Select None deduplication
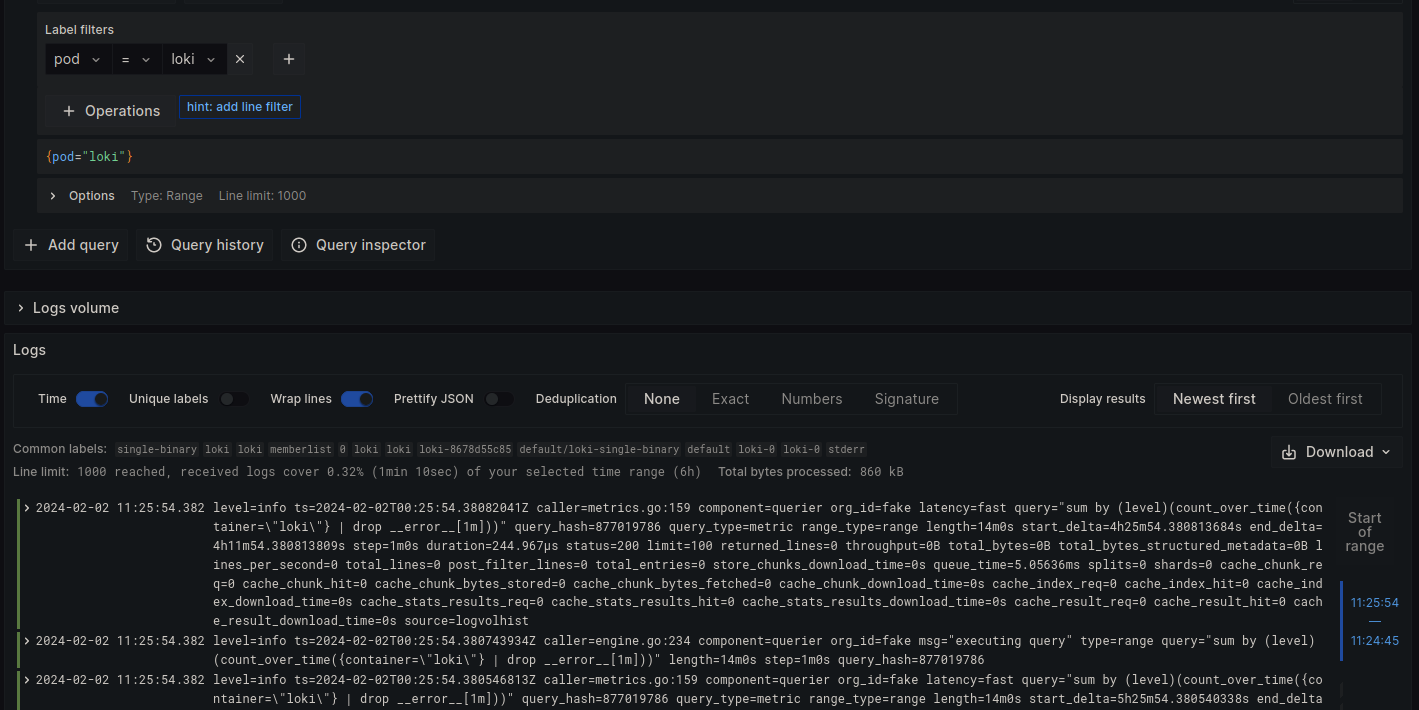The height and width of the screenshot is (710, 1419). coord(662,399)
